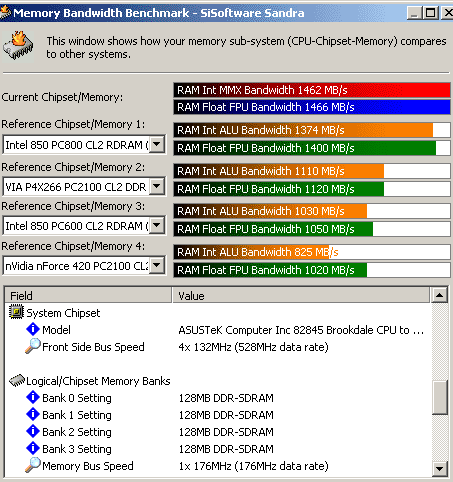
Task: Click the info icon beside Bank 0 Setting
Action: 33,397
